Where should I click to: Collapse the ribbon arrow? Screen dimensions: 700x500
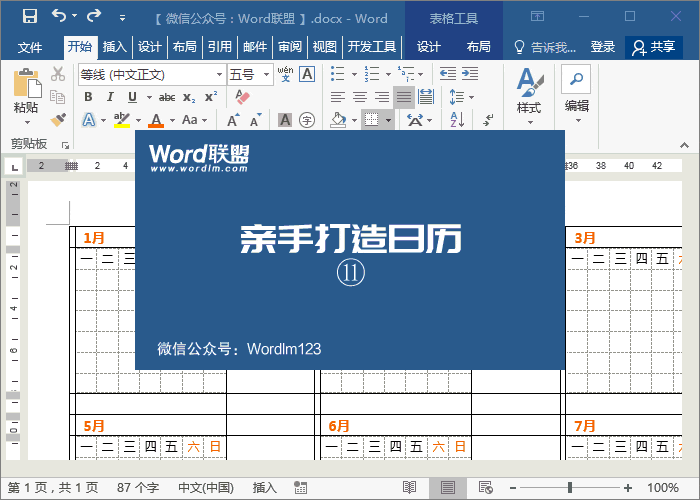[684, 145]
